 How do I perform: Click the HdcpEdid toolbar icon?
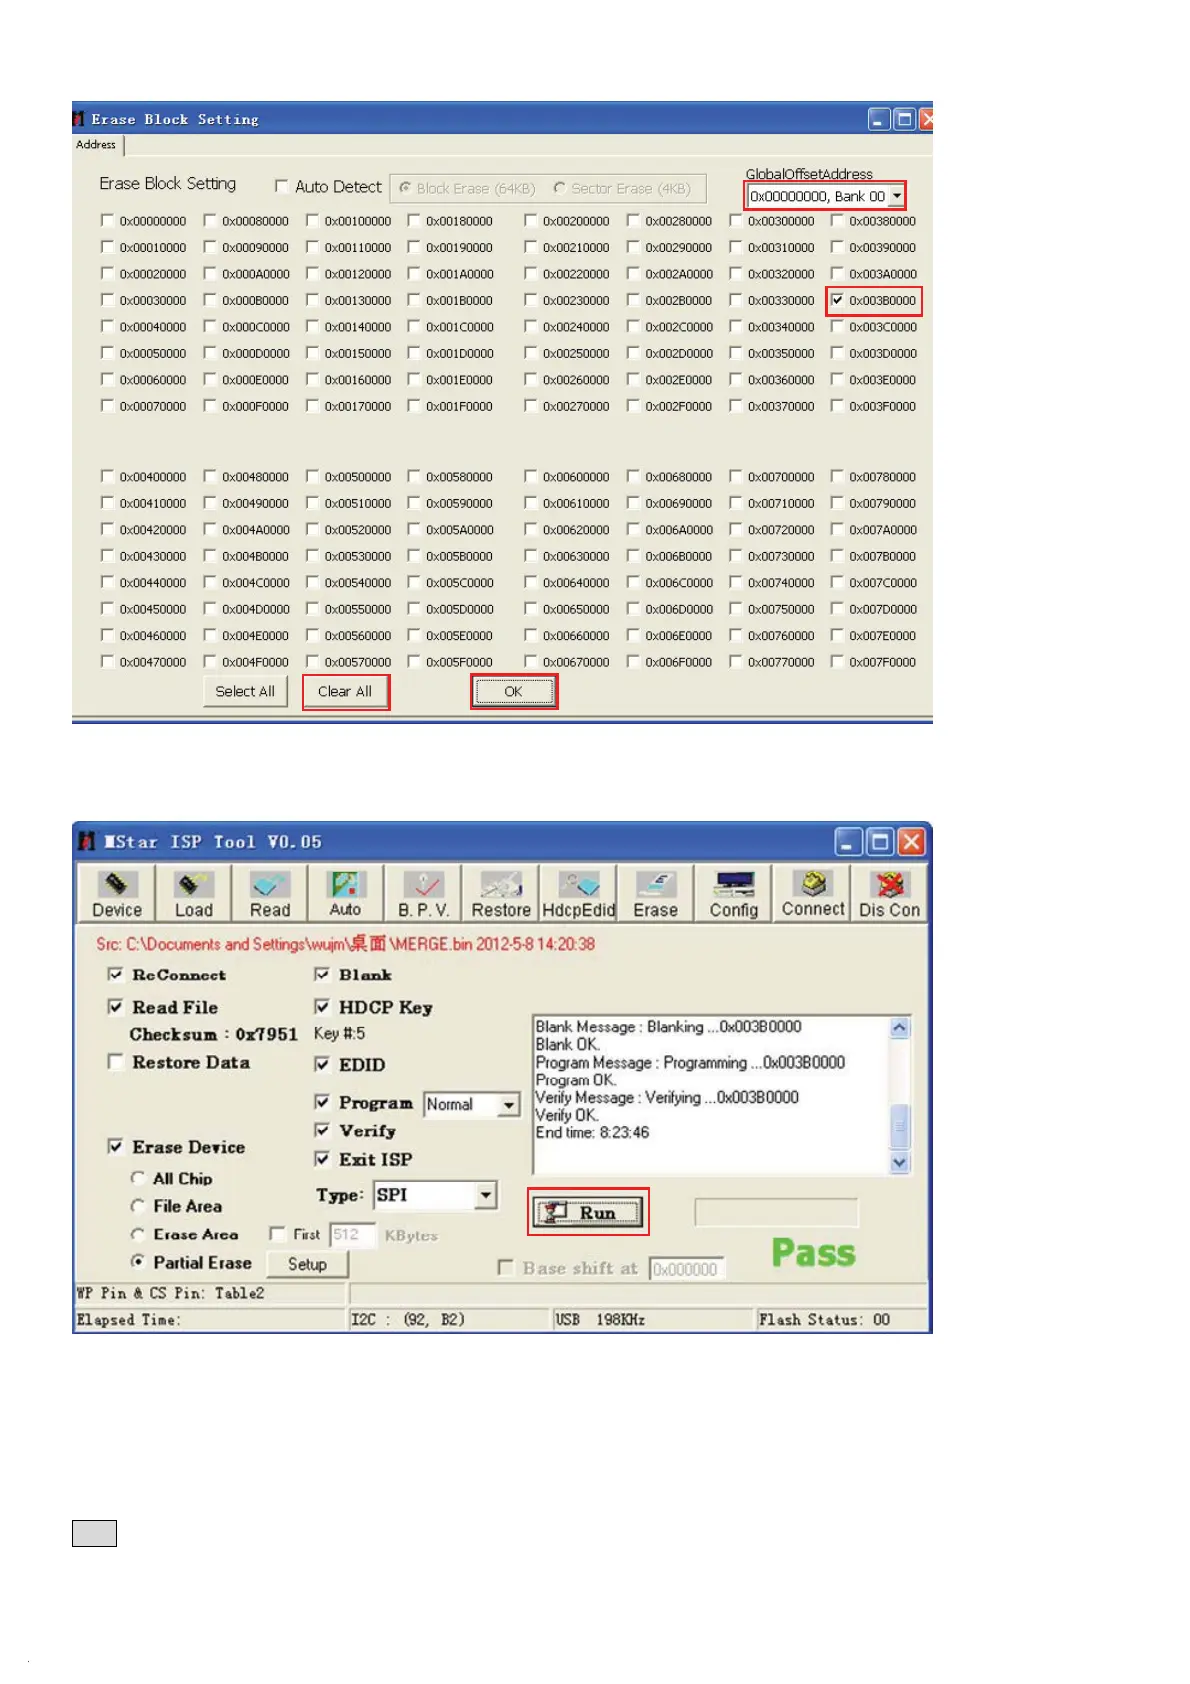coord(578,893)
